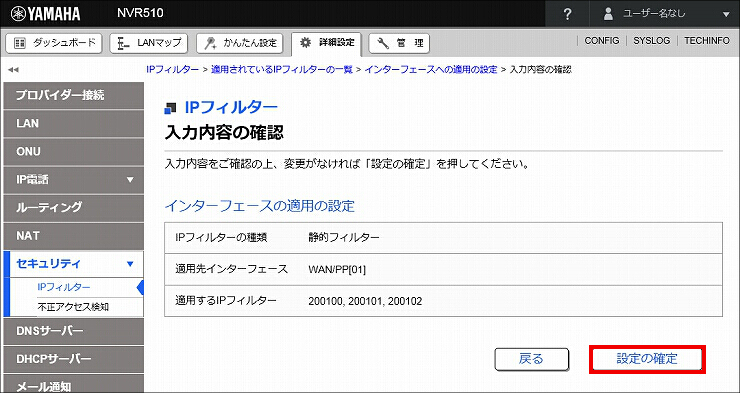Collapse the セキュリティ sidebar menu
This screenshot has width=740, height=393.
tap(73, 264)
